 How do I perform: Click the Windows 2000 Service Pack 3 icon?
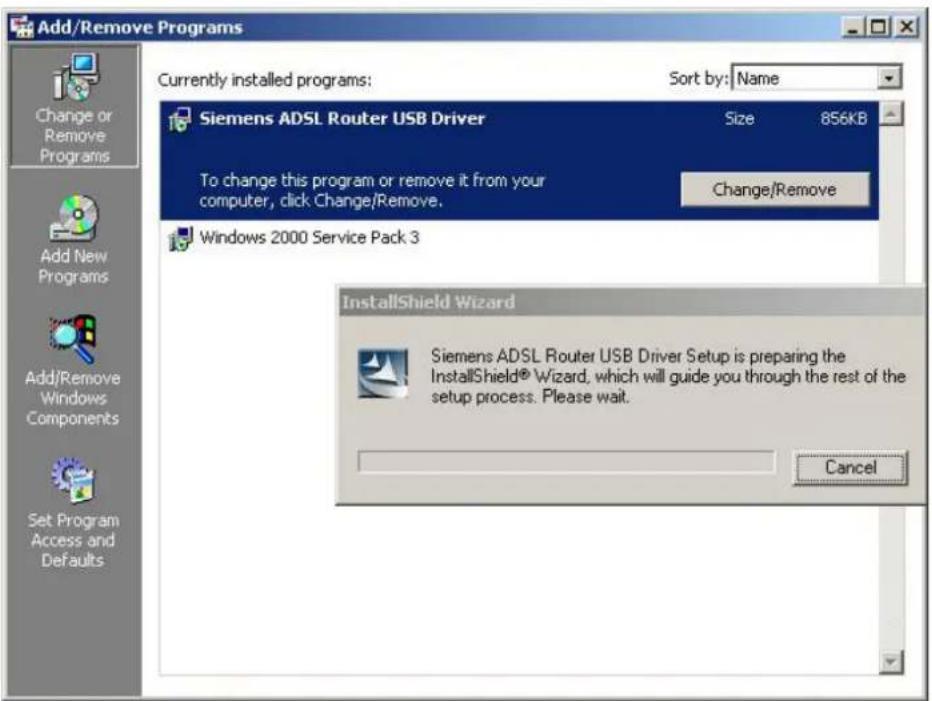click(x=180, y=238)
